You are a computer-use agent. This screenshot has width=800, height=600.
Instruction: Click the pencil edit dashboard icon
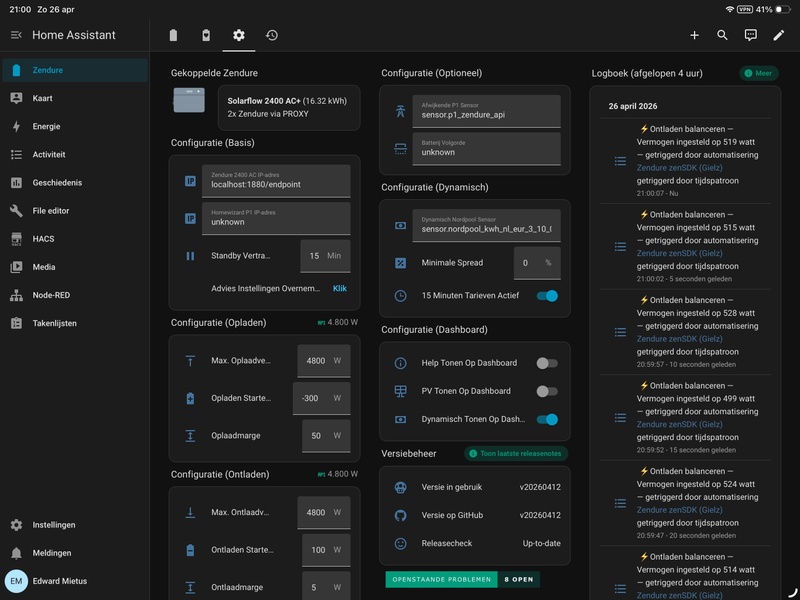[779, 35]
